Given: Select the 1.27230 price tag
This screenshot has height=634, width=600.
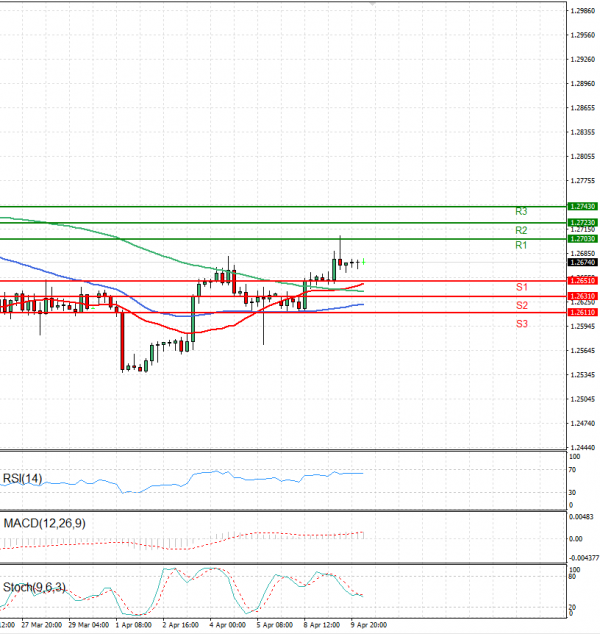Looking at the screenshot, I should [x=583, y=223].
